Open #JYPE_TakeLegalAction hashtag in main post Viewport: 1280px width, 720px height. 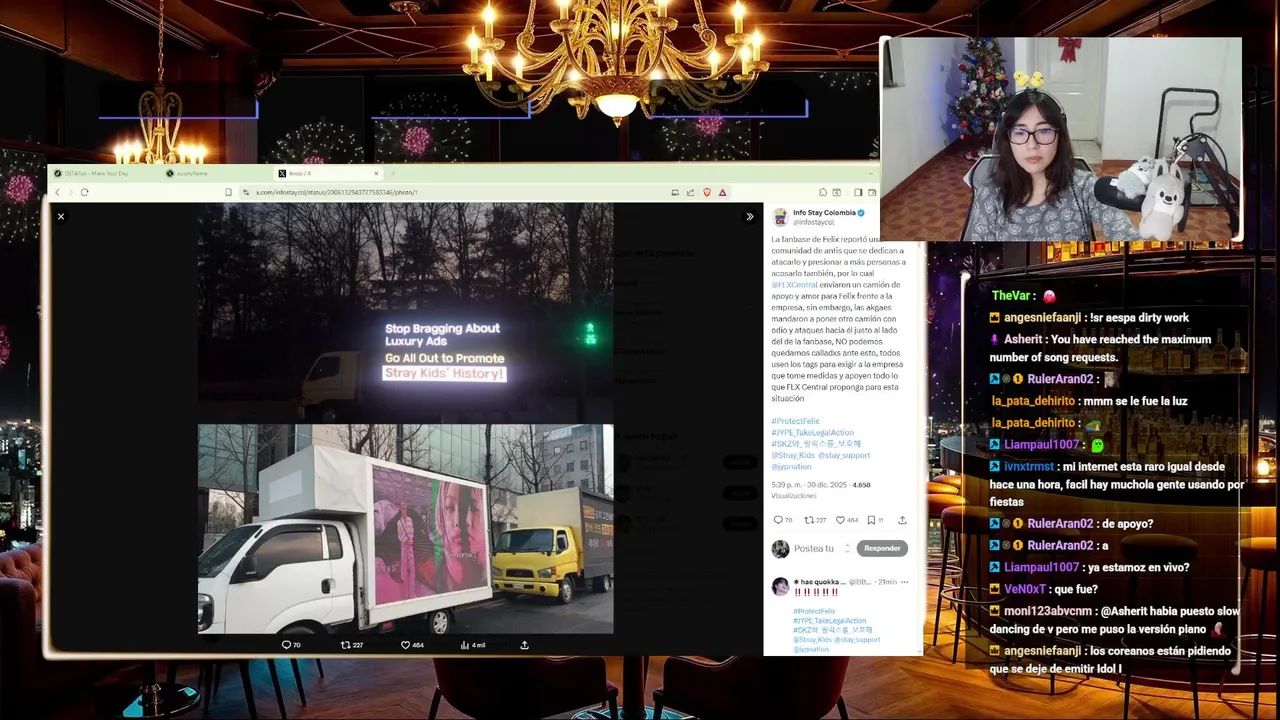pyautogui.click(x=812, y=432)
